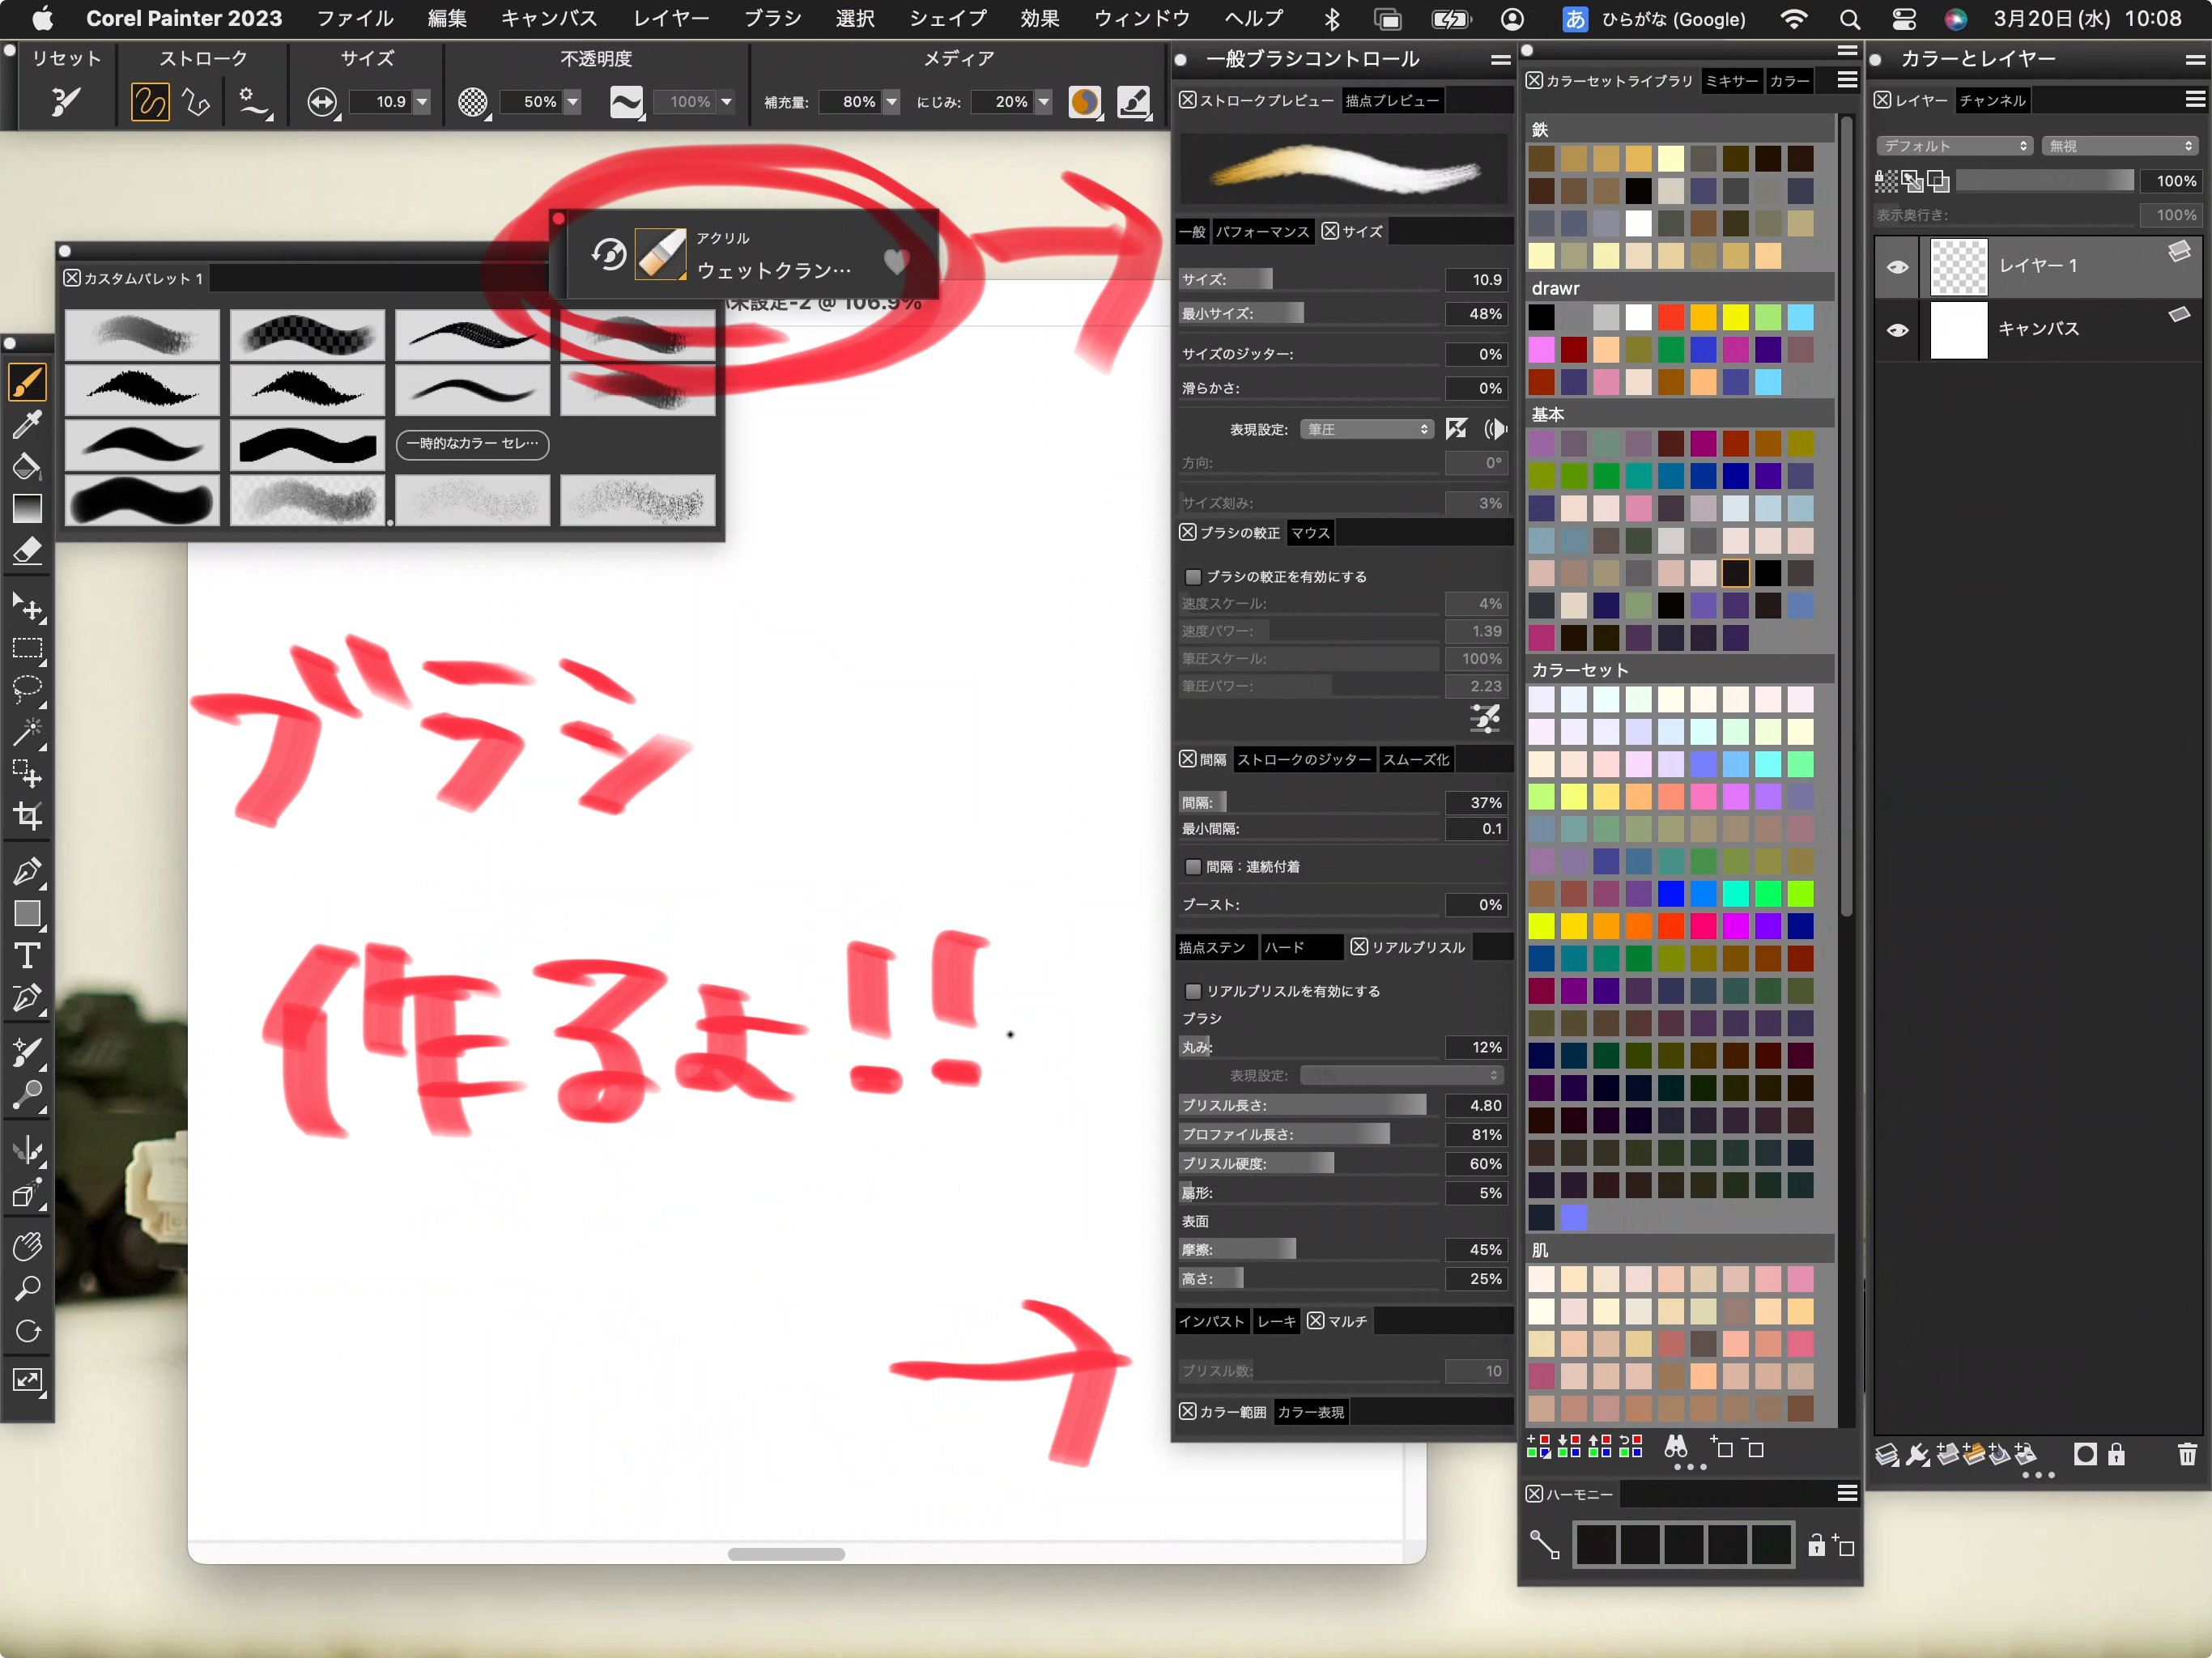The image size is (2212, 1658).
Task: Choose Straight Line Strokes icon
Action: click(196, 102)
